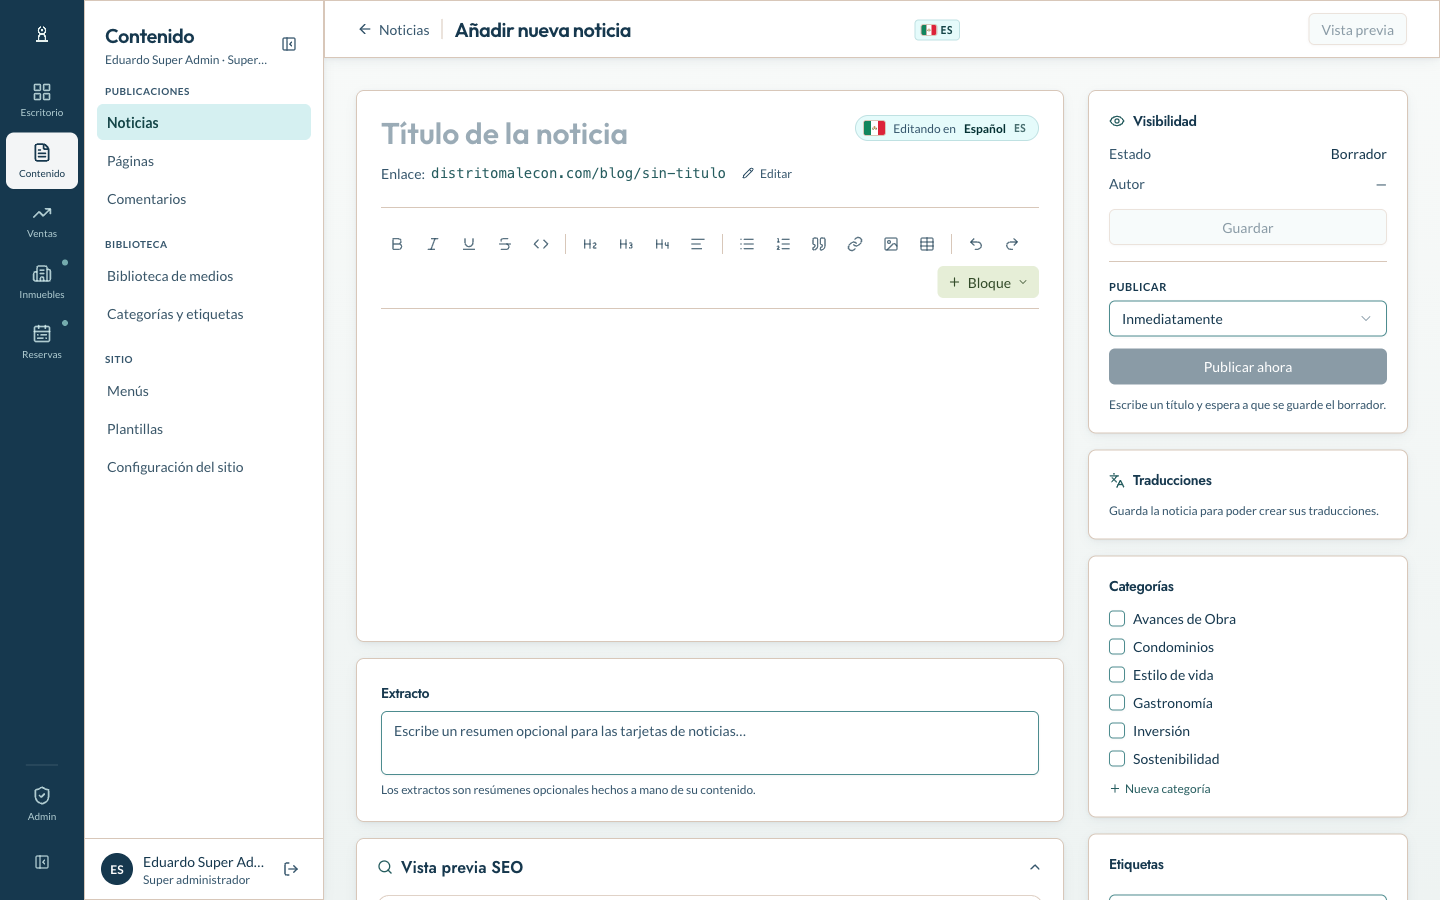Apply strikethrough formatting
Image resolution: width=1440 pixels, height=900 pixels.
[505, 244]
